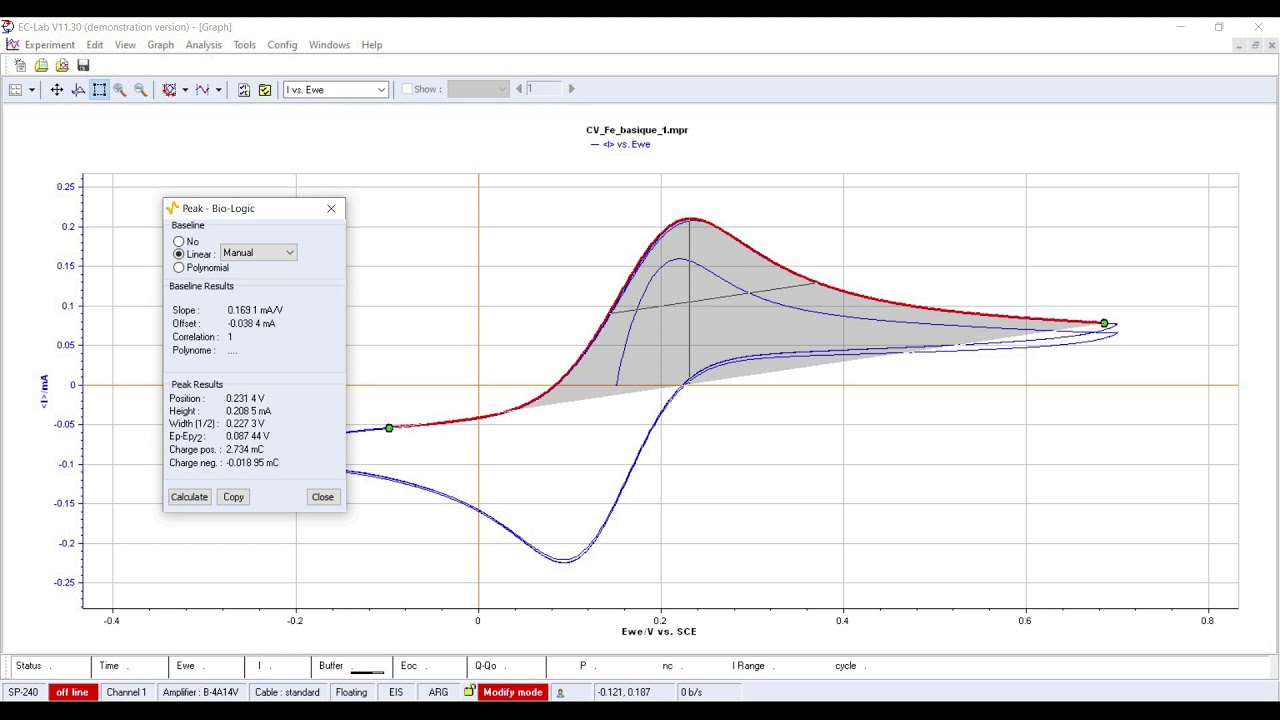Open the Help menu
The width and height of the screenshot is (1280, 720).
tap(371, 45)
